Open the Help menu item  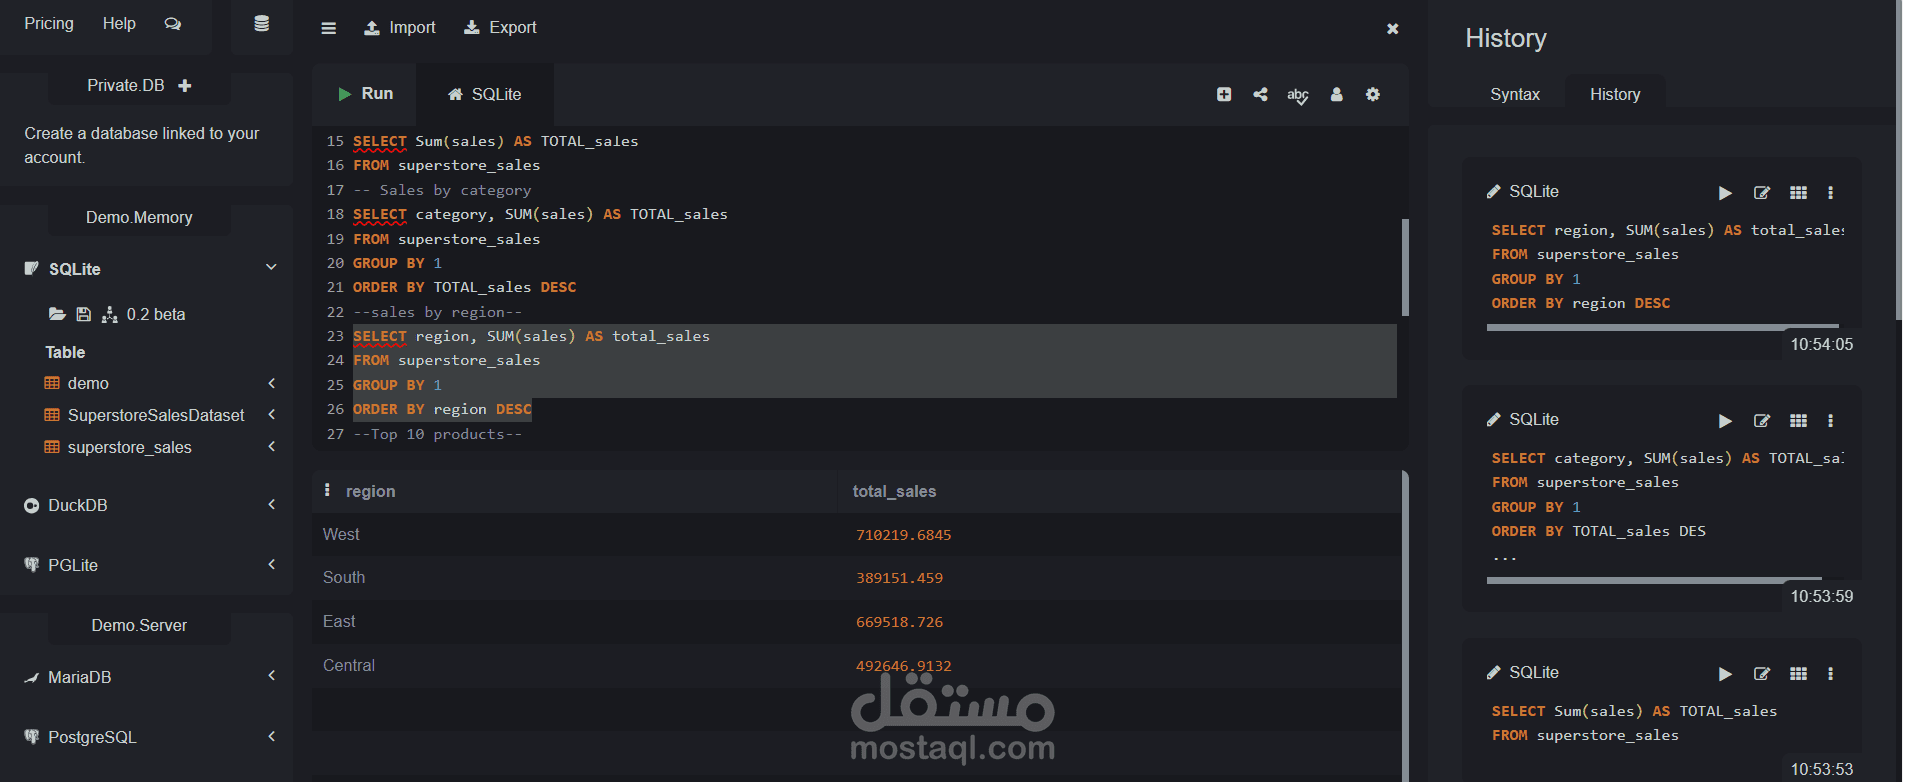119,23
